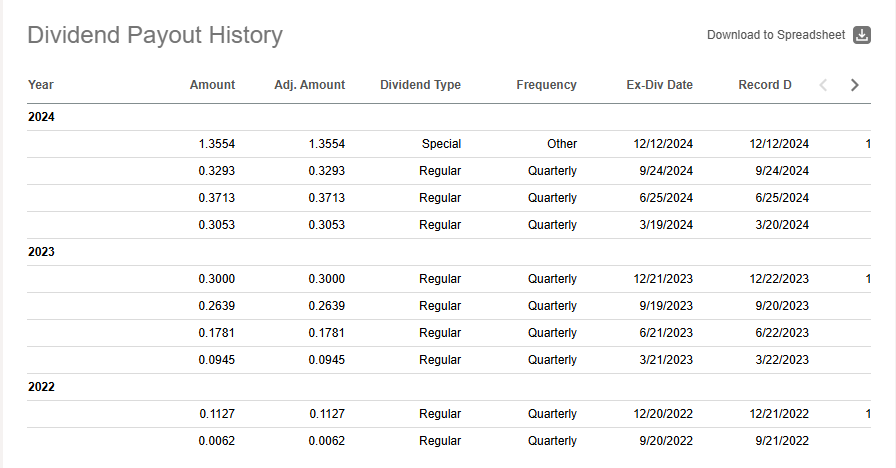Select the 3/19/2024 ex-div date
Screen dimensions: 896x468
pyautogui.click(x=666, y=225)
